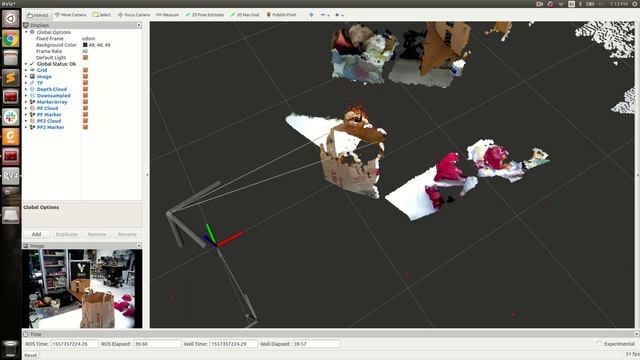640x360 pixels.
Task: Click the TF display axes icon
Action: (32, 83)
